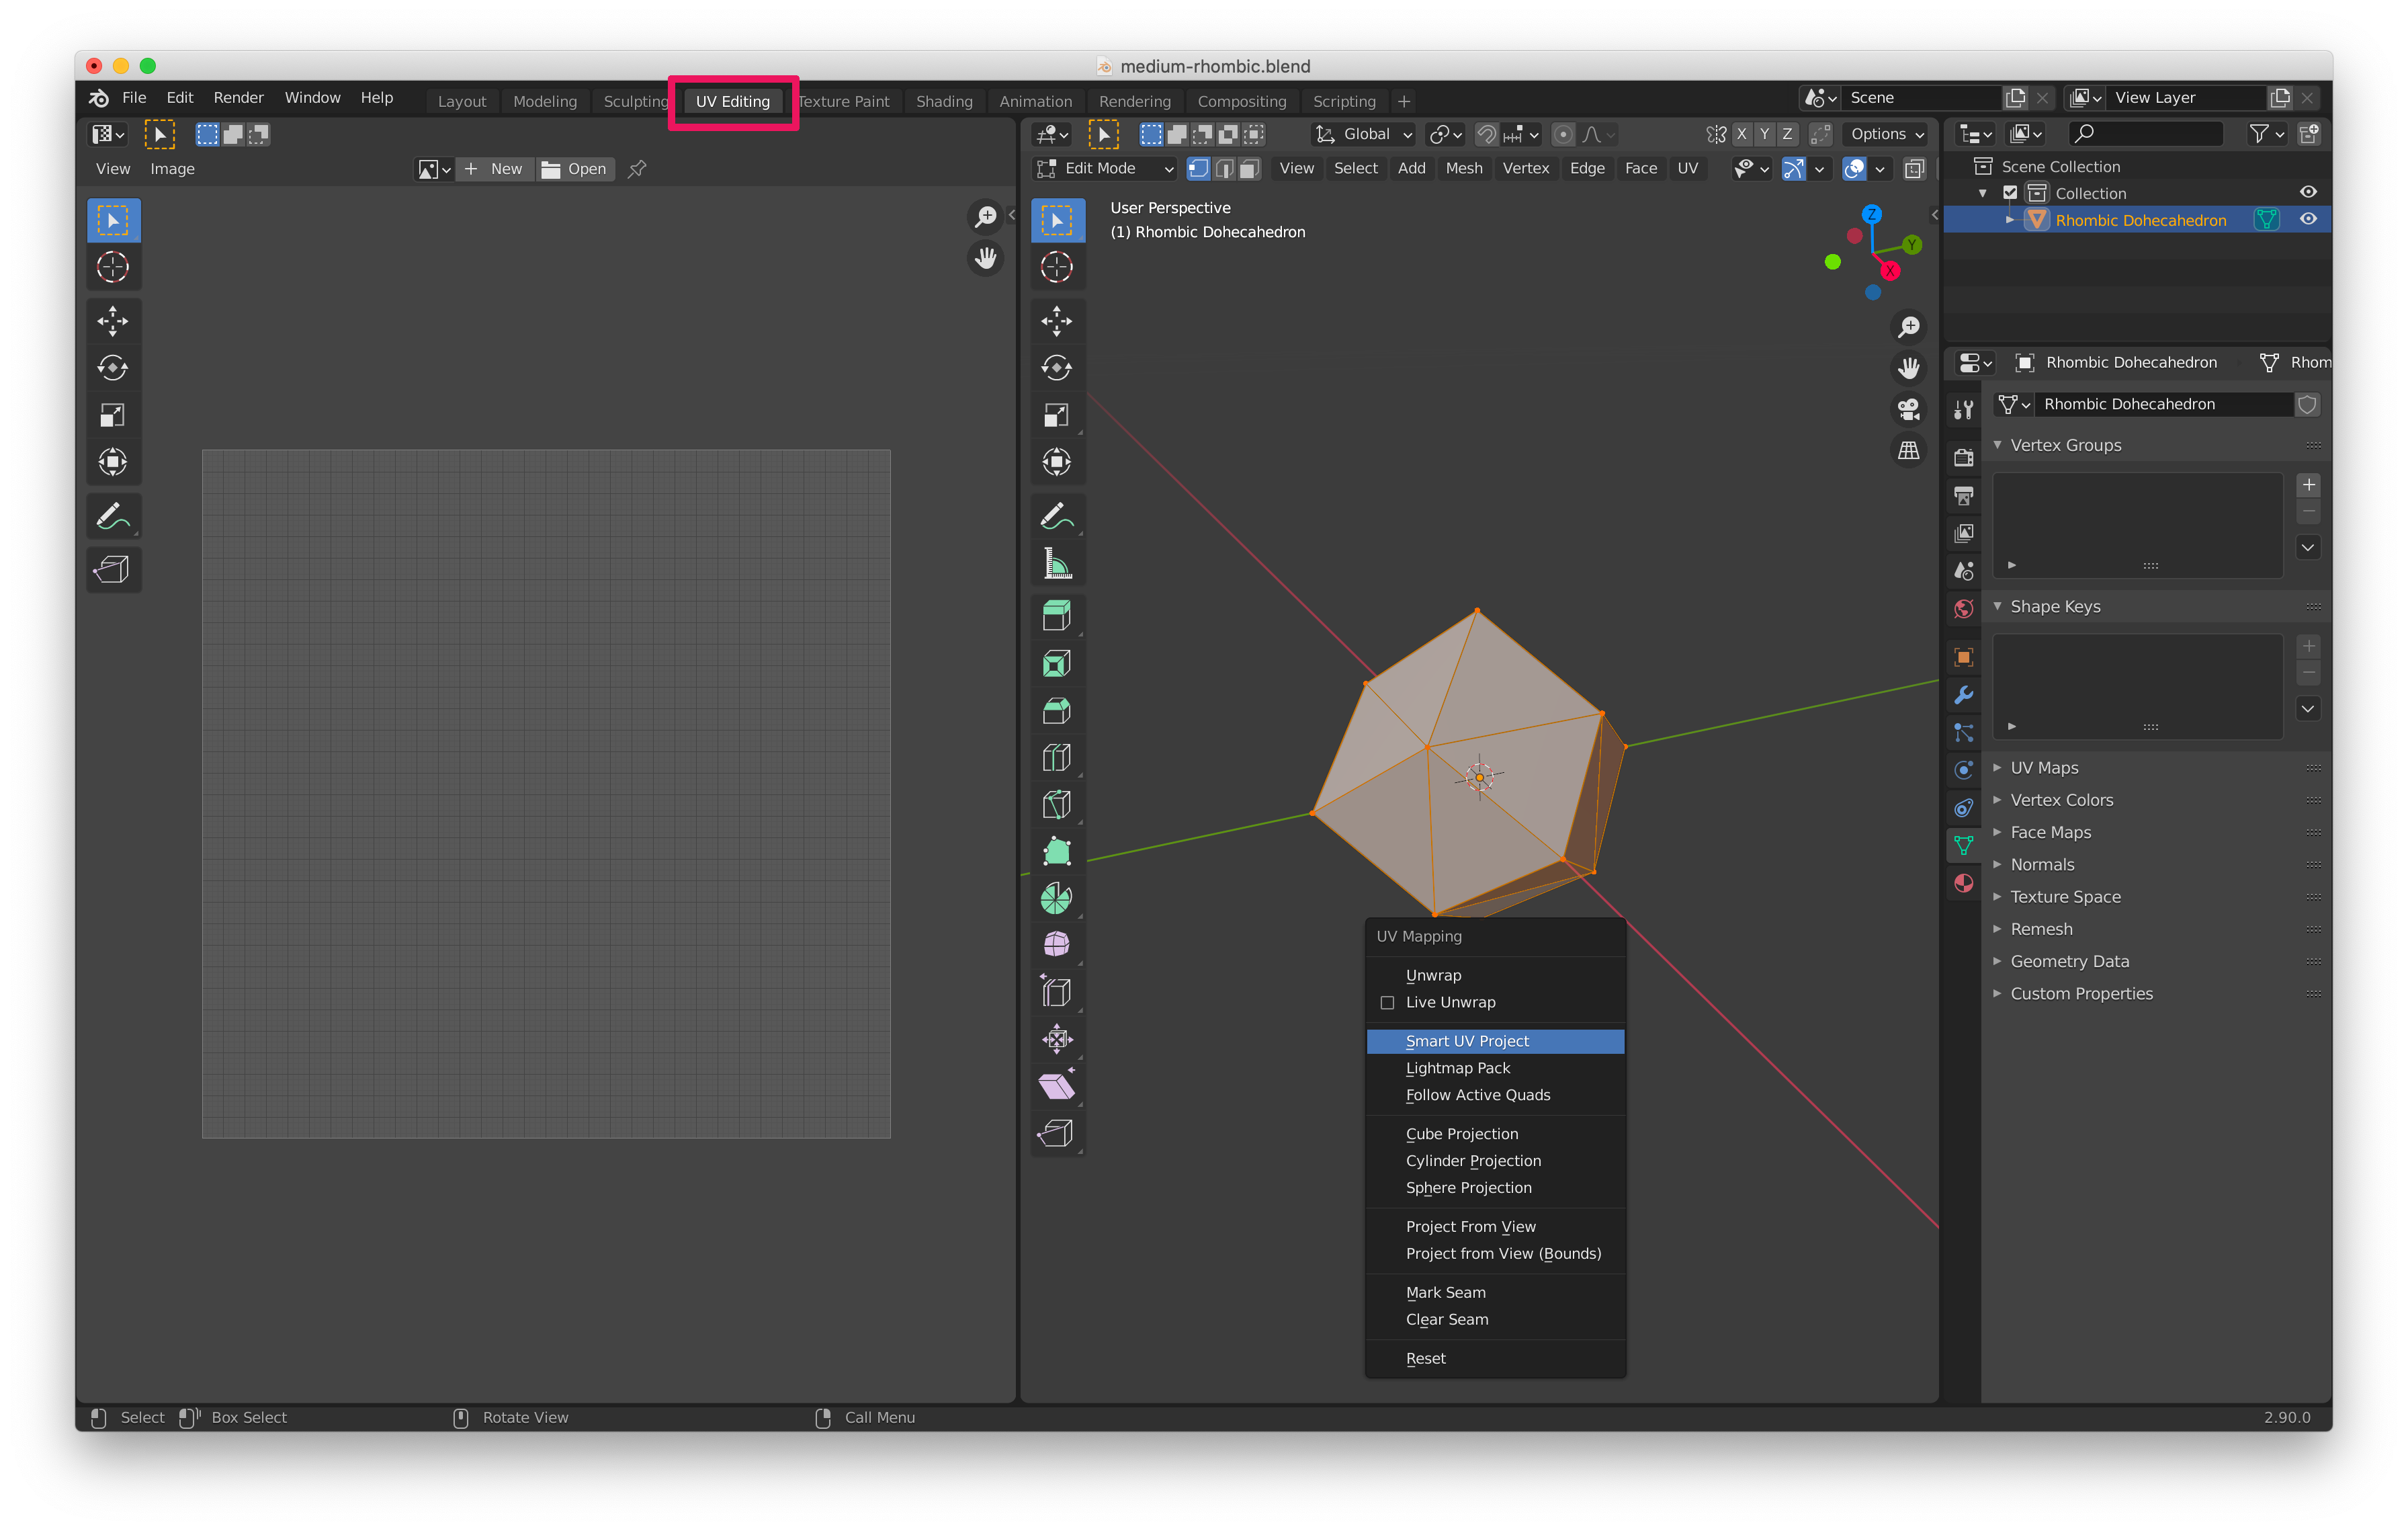Click the Open image button
2408x1531 pixels.
[575, 169]
